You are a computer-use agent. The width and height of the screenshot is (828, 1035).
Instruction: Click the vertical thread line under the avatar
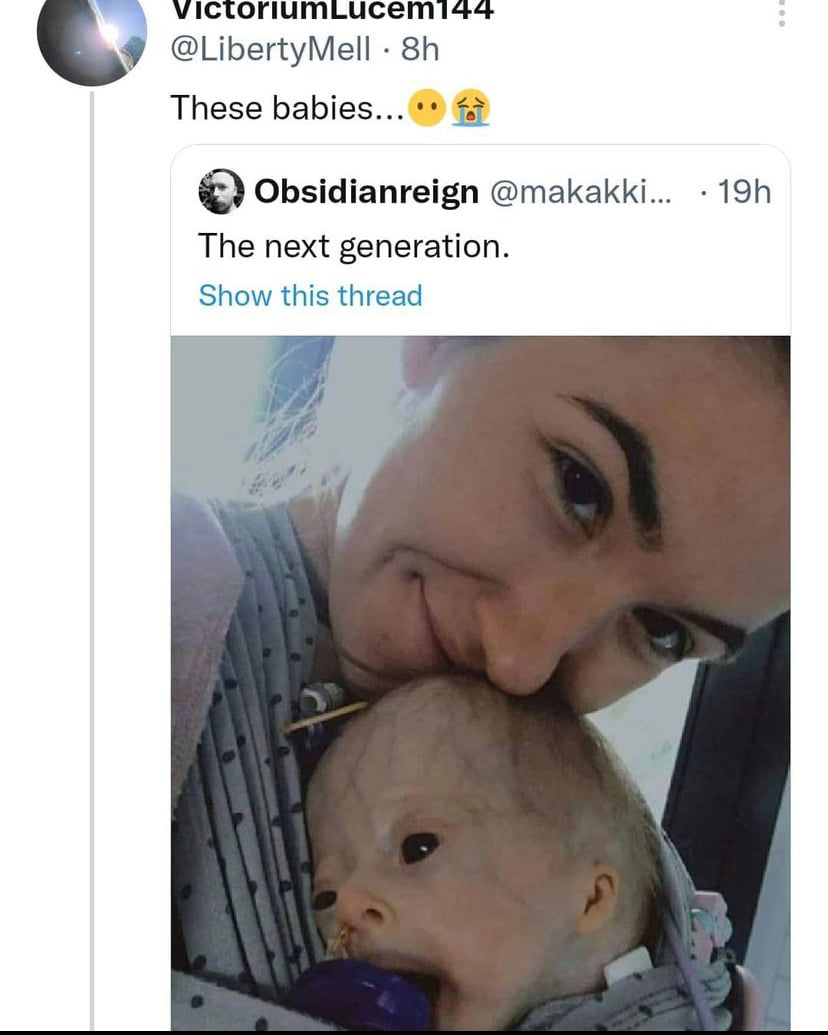click(x=92, y=500)
